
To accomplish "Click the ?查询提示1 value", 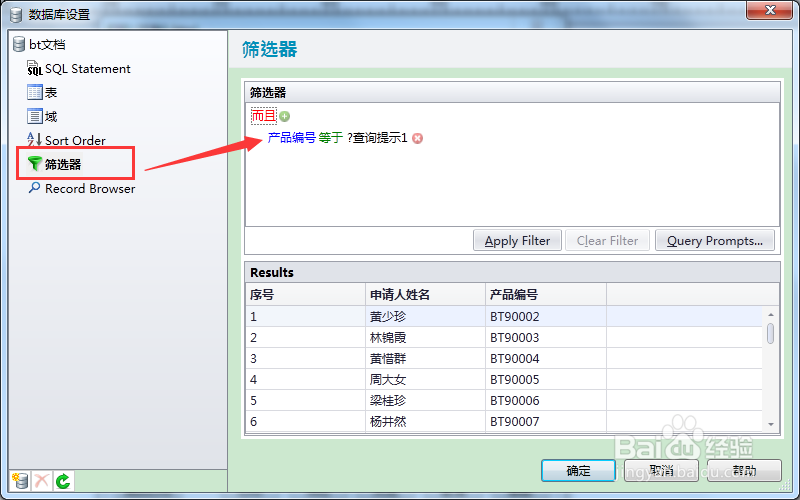I will coord(377,138).
